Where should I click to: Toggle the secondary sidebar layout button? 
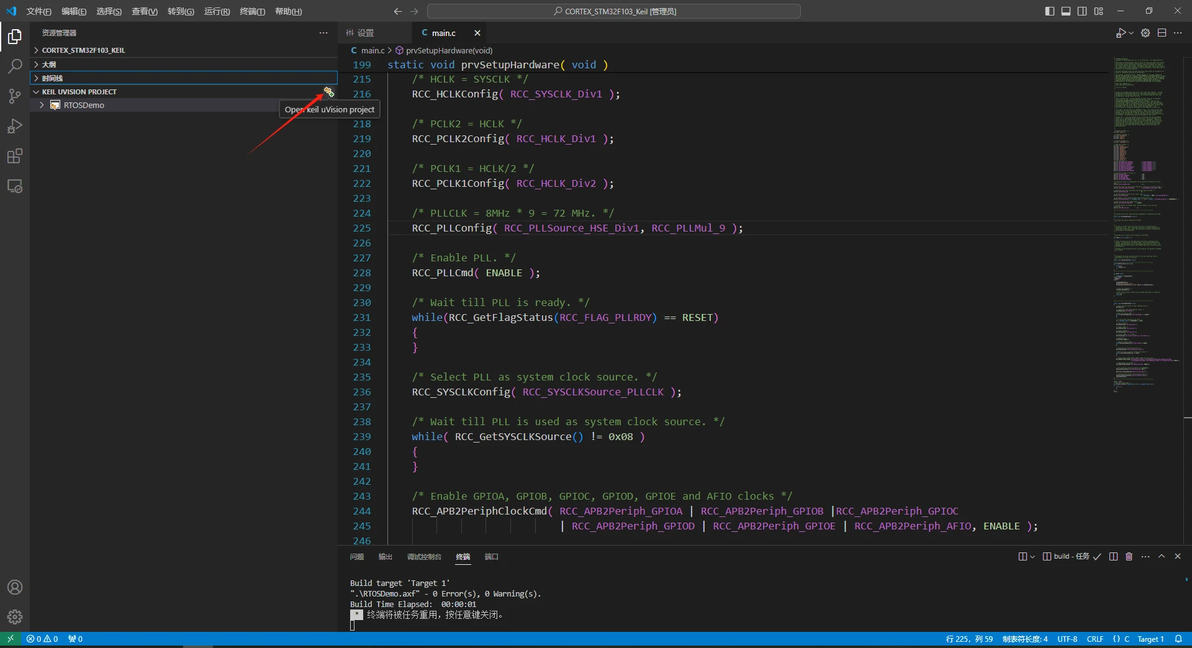(1082, 11)
